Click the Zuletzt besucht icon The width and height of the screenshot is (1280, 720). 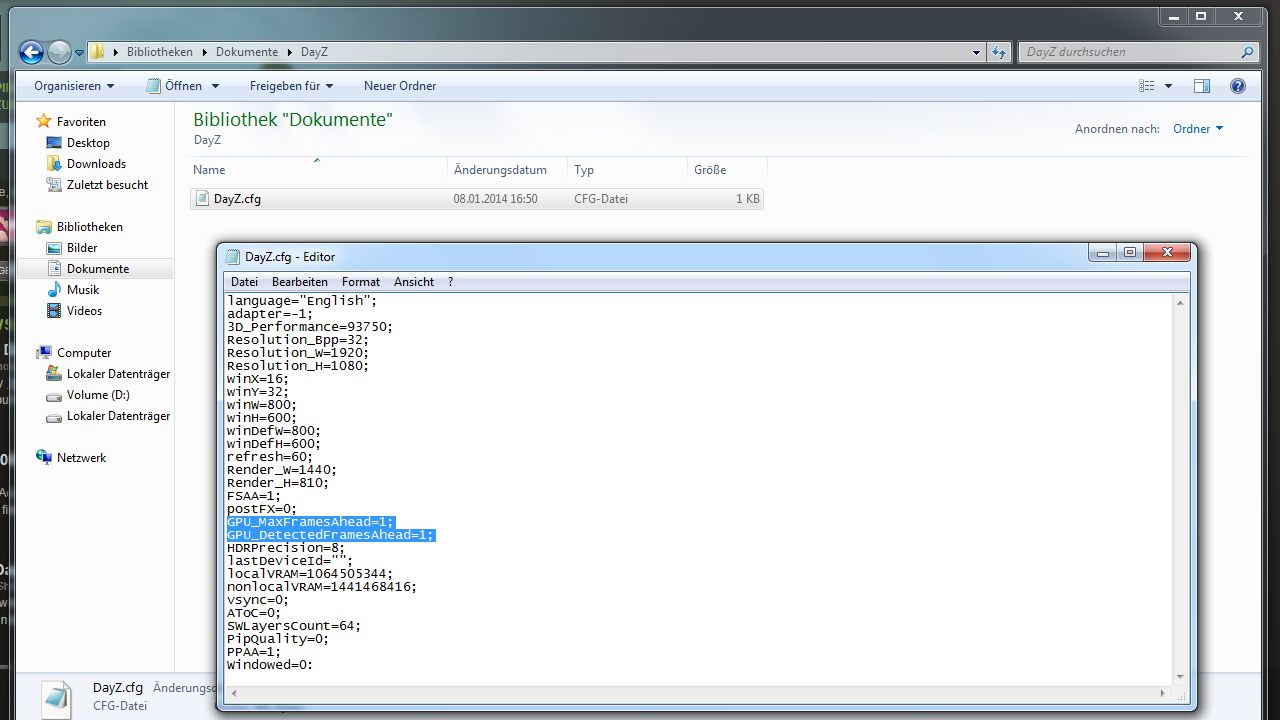coord(54,185)
